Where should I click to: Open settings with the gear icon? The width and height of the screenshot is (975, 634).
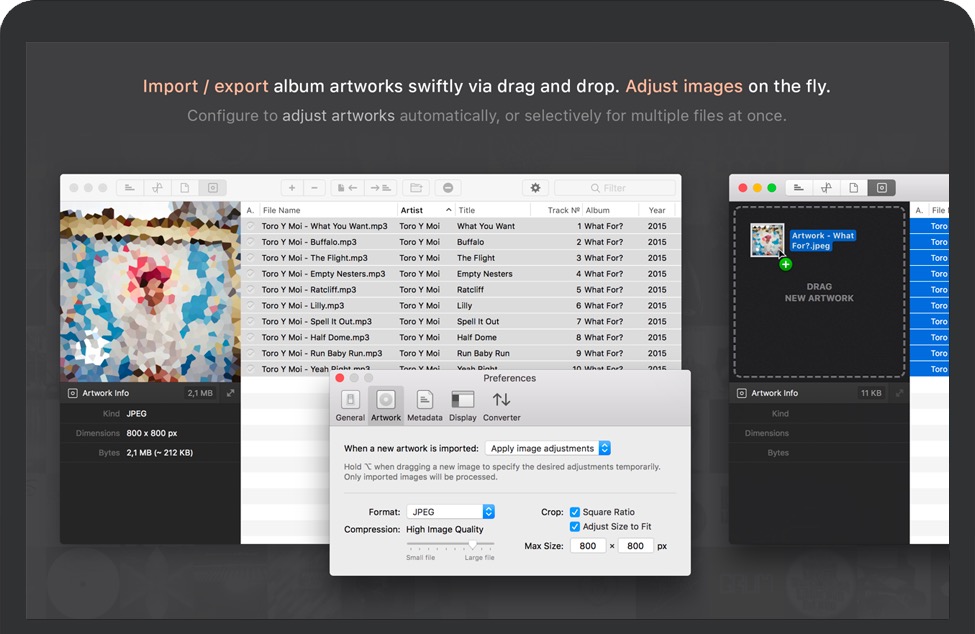[x=536, y=188]
